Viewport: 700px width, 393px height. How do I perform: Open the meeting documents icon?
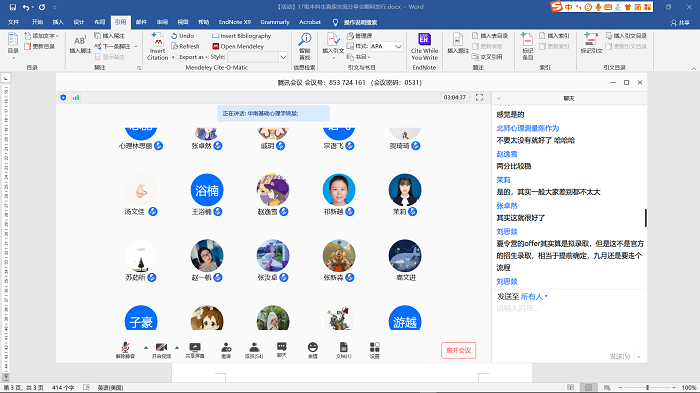[x=343, y=350]
